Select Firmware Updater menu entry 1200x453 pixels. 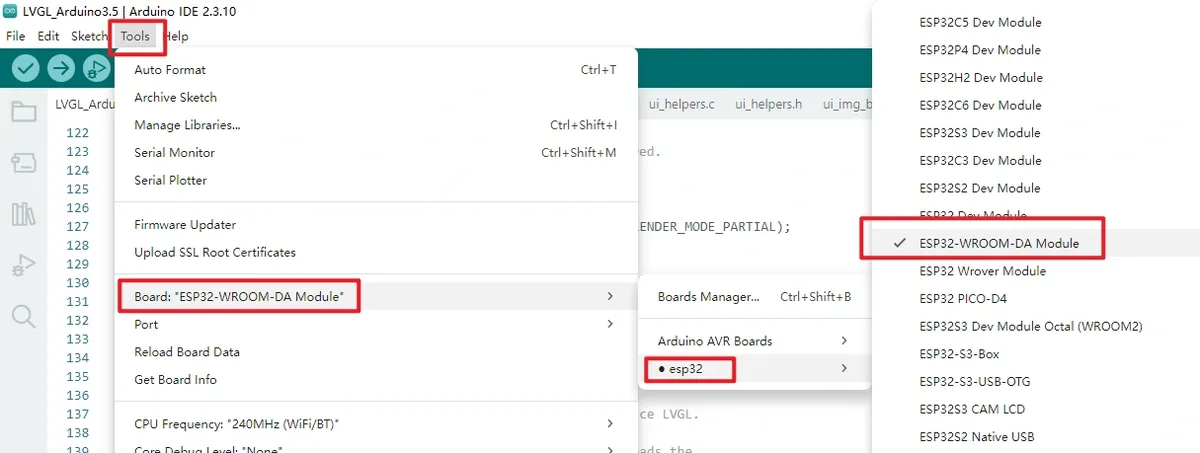pyautogui.click(x=376, y=225)
